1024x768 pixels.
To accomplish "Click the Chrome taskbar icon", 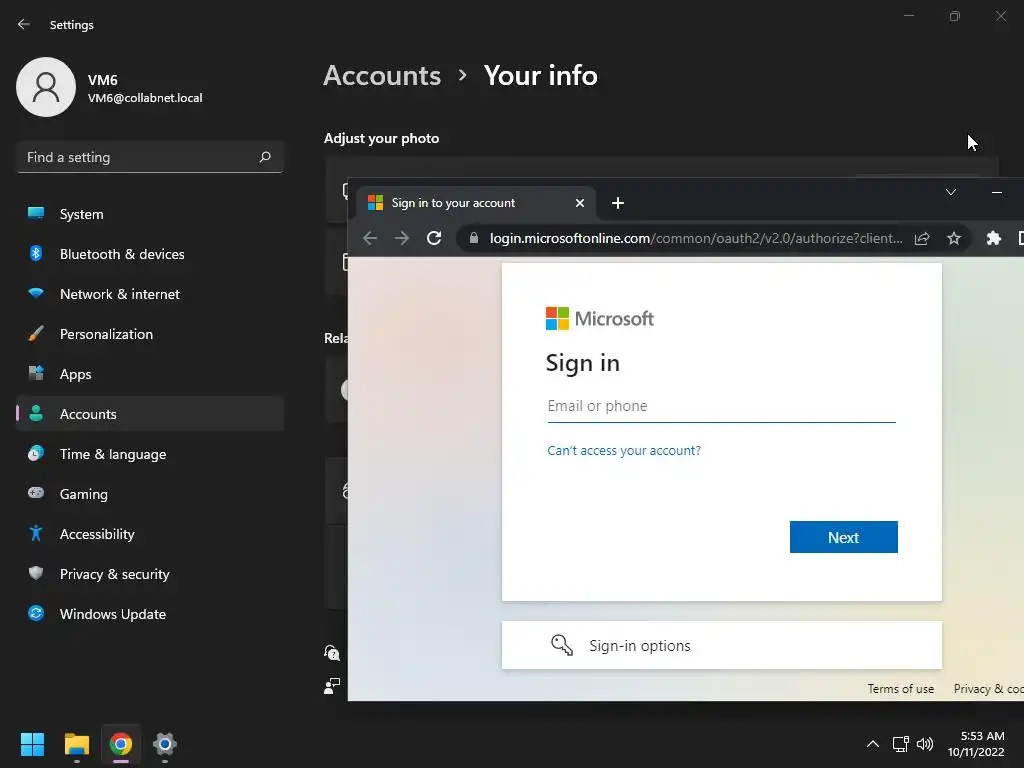I will [121, 744].
